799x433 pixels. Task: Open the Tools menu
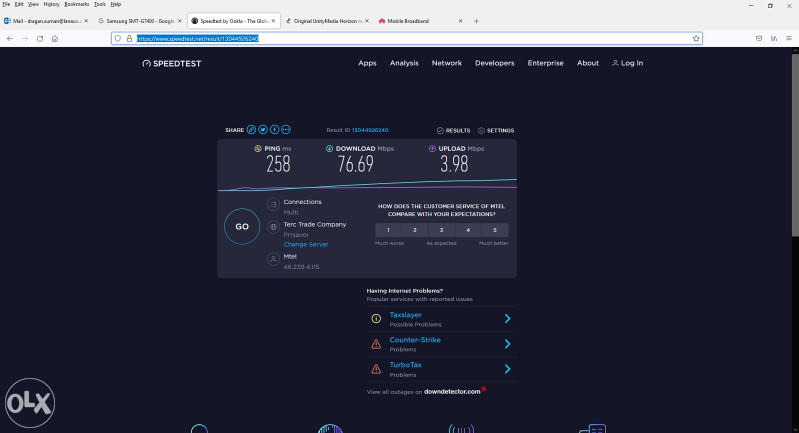pyautogui.click(x=100, y=4)
